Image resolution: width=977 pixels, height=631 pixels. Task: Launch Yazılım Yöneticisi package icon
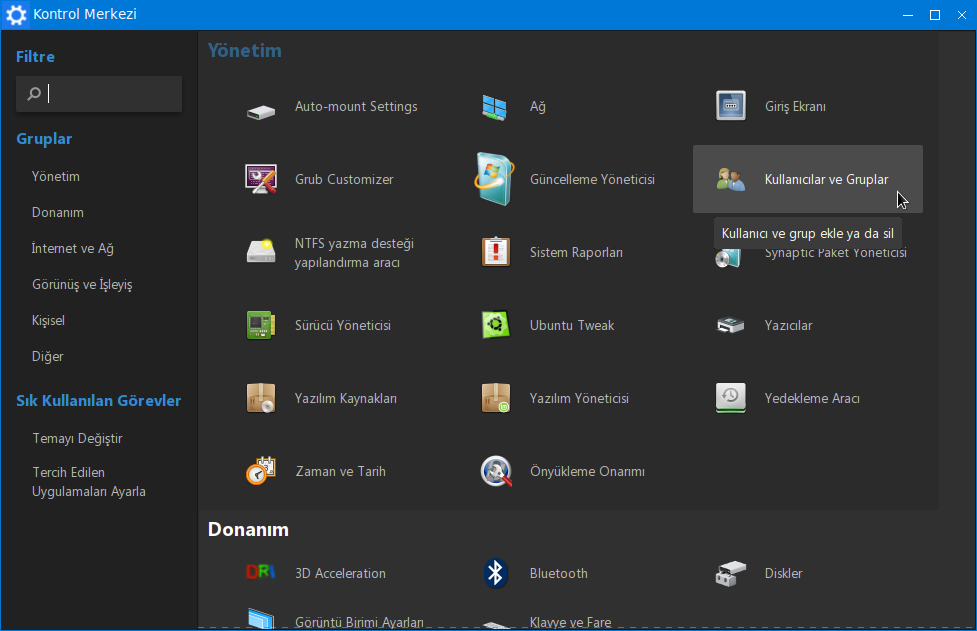pyautogui.click(x=496, y=398)
